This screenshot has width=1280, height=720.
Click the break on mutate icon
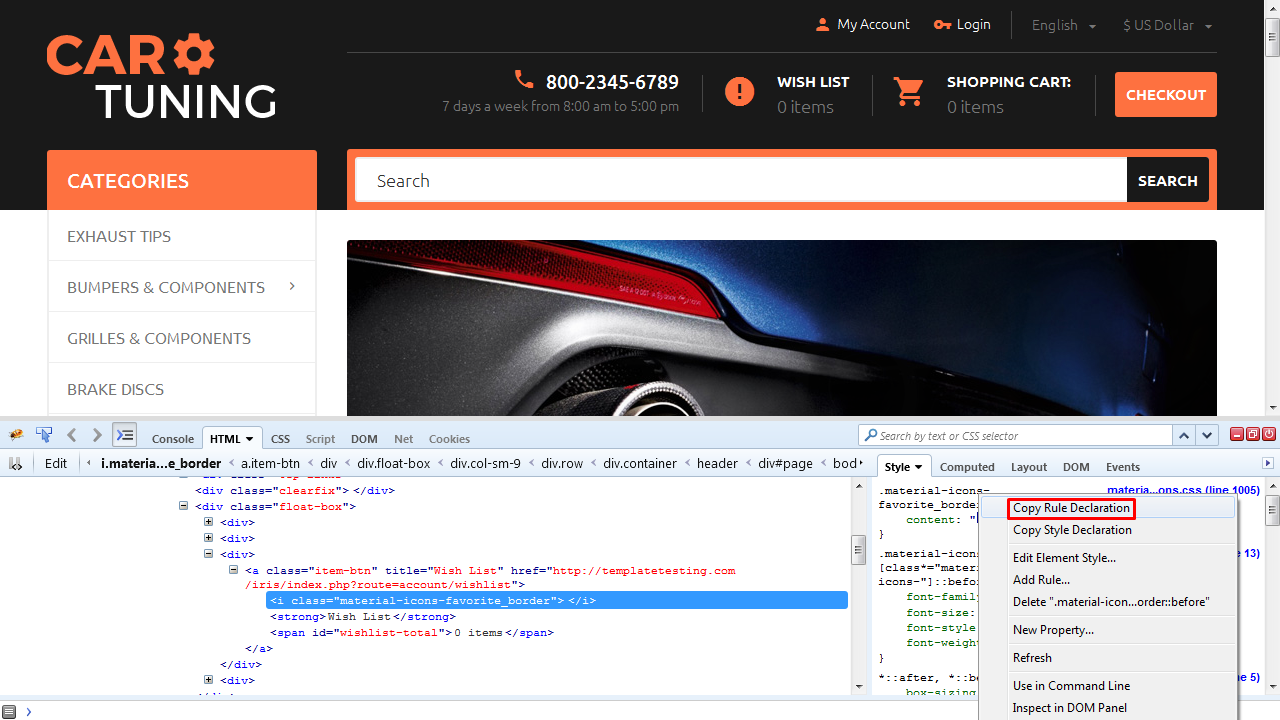pyautogui.click(x=16, y=464)
